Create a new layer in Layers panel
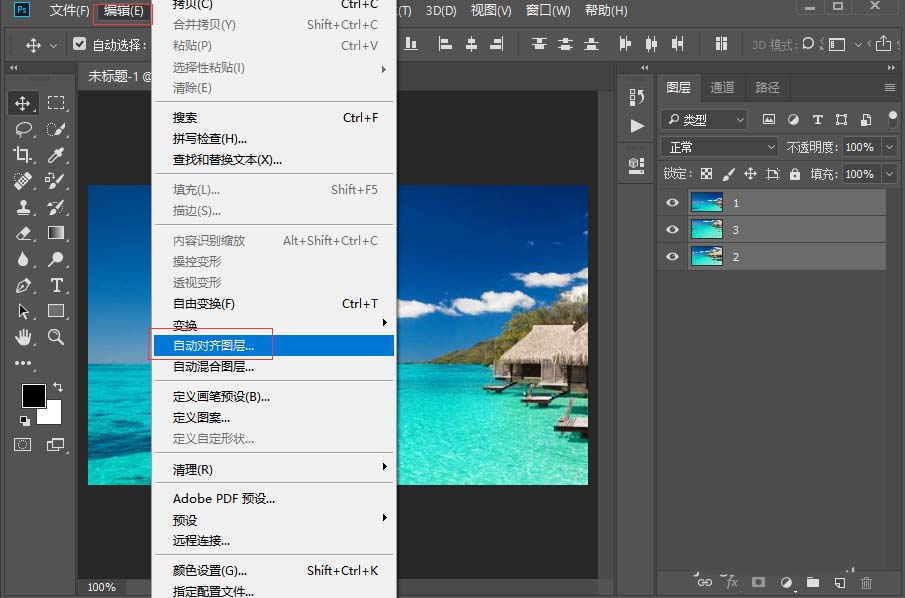The width and height of the screenshot is (905, 598). pos(840,582)
